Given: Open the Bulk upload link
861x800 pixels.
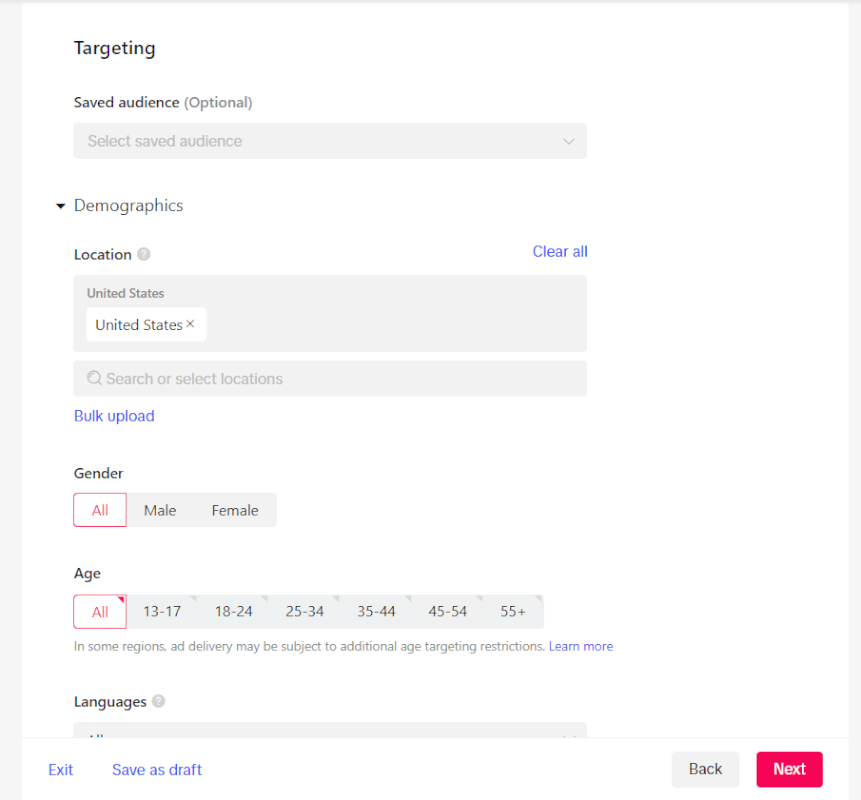Looking at the screenshot, I should tap(114, 416).
